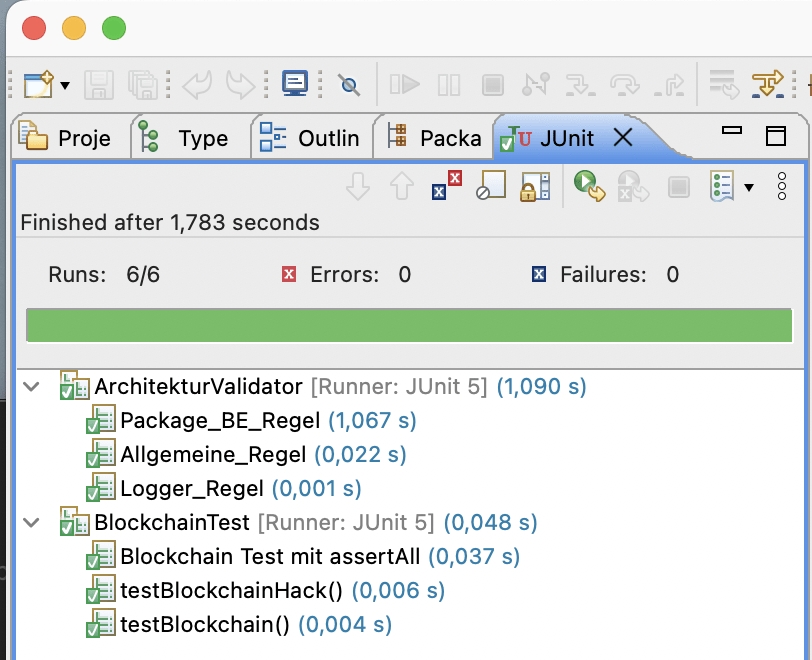
Task: Maximize the JUnit view panel
Action: 776,136
